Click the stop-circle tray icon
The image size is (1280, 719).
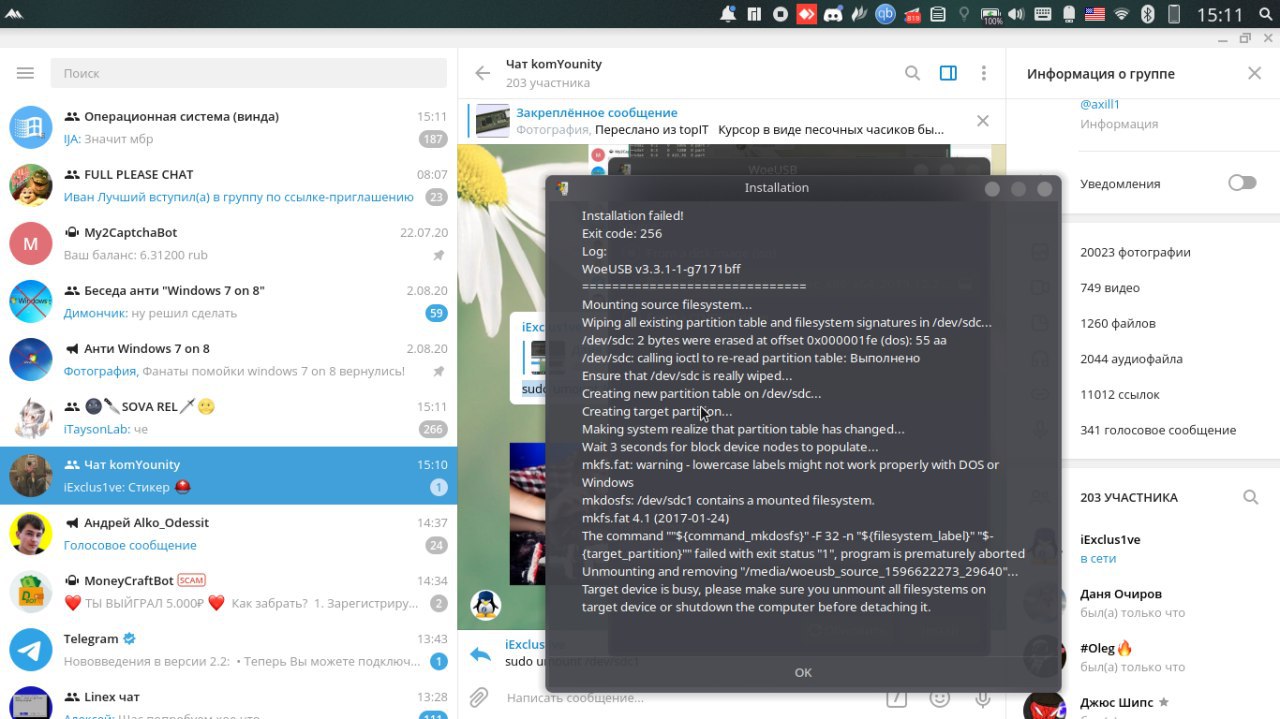(x=780, y=14)
